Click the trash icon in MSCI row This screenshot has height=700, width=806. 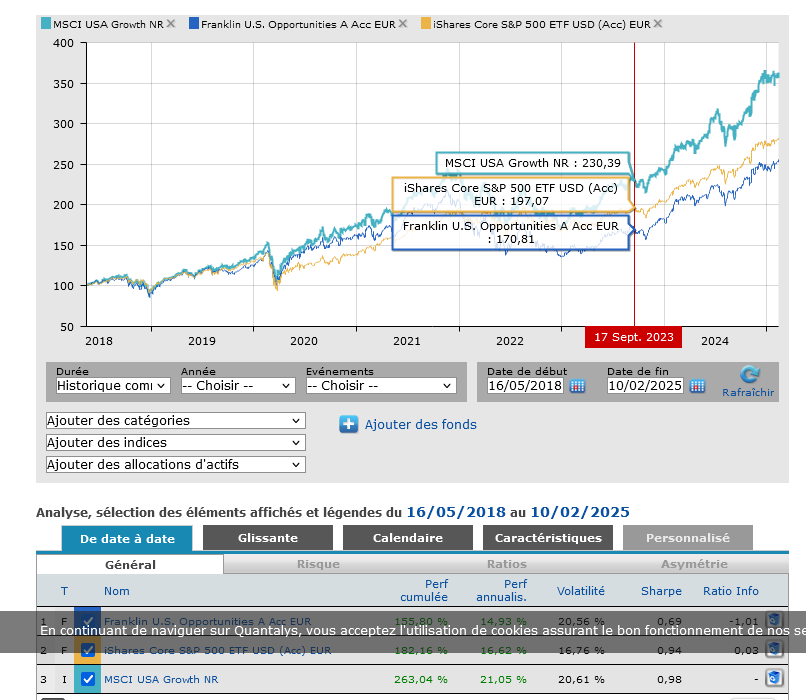pos(774,678)
